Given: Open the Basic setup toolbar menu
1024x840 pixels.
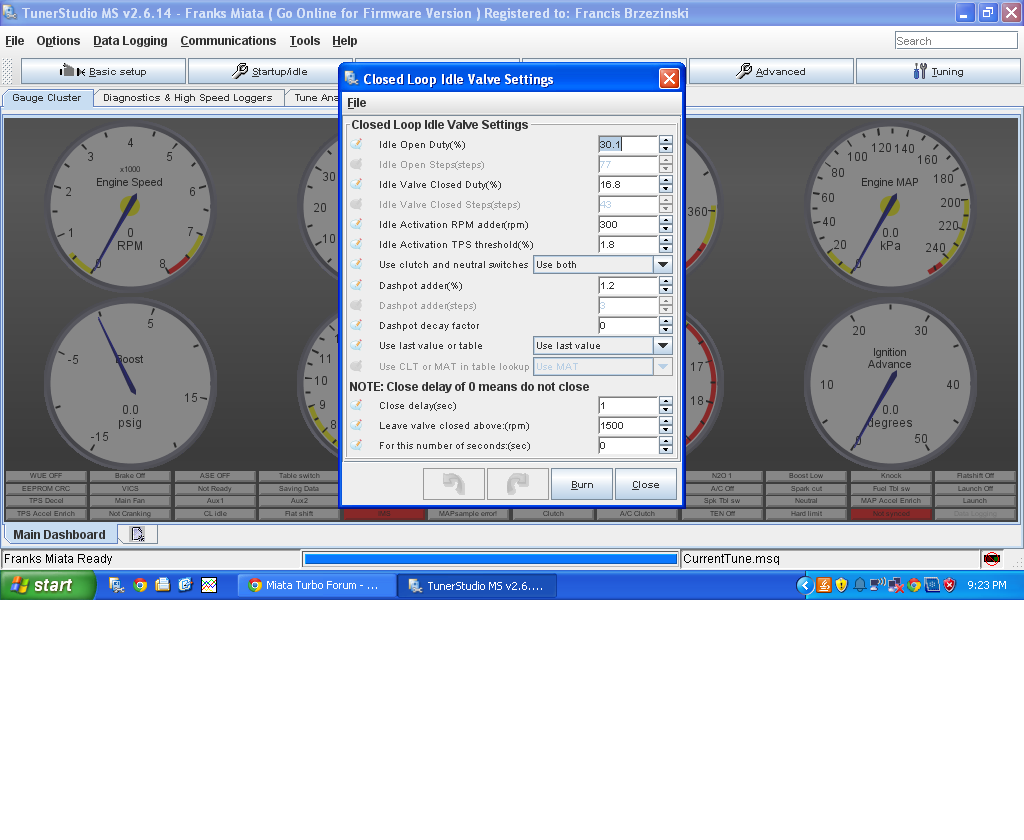Looking at the screenshot, I should click(103, 71).
